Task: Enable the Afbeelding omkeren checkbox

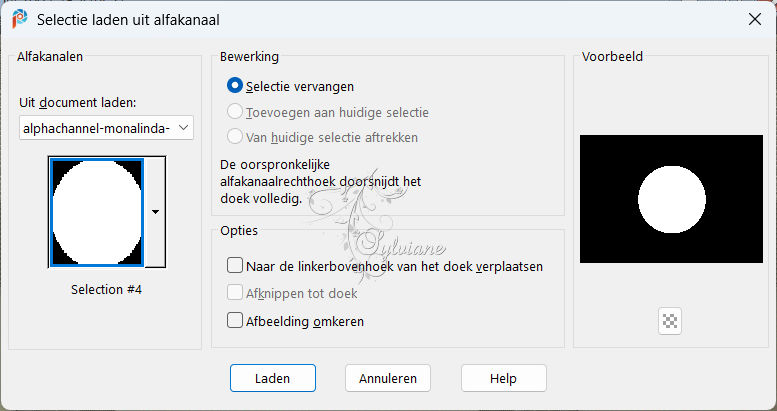Action: coord(234,321)
